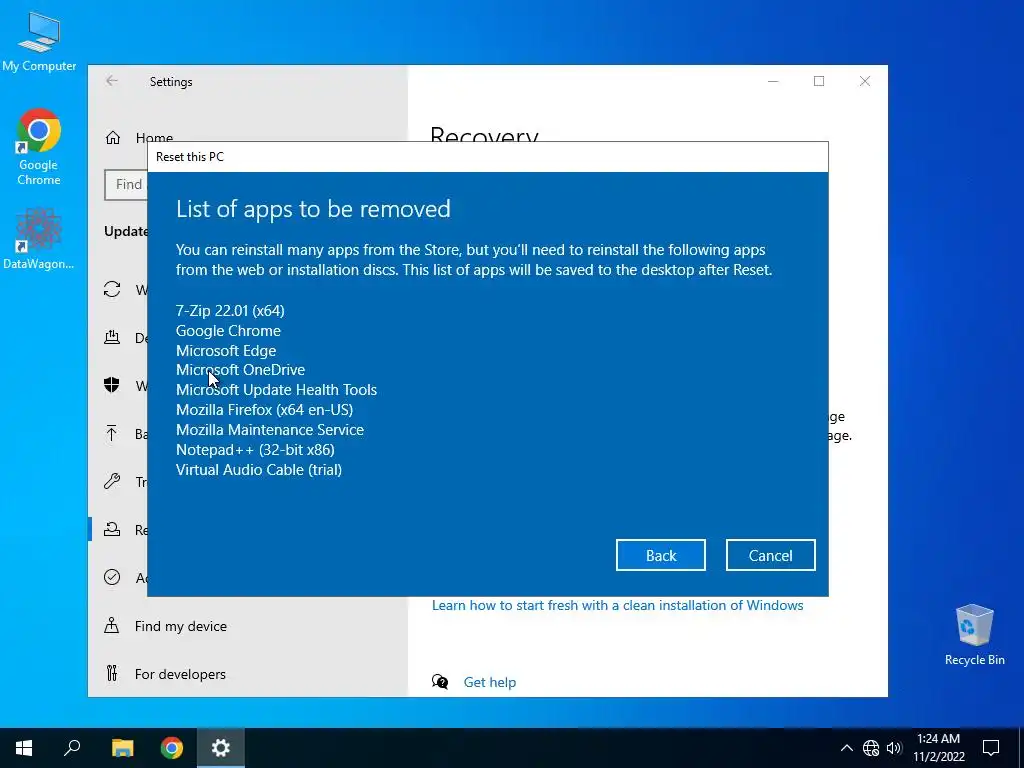Click the For developers tools icon
This screenshot has height=768, width=1024.
click(112, 673)
